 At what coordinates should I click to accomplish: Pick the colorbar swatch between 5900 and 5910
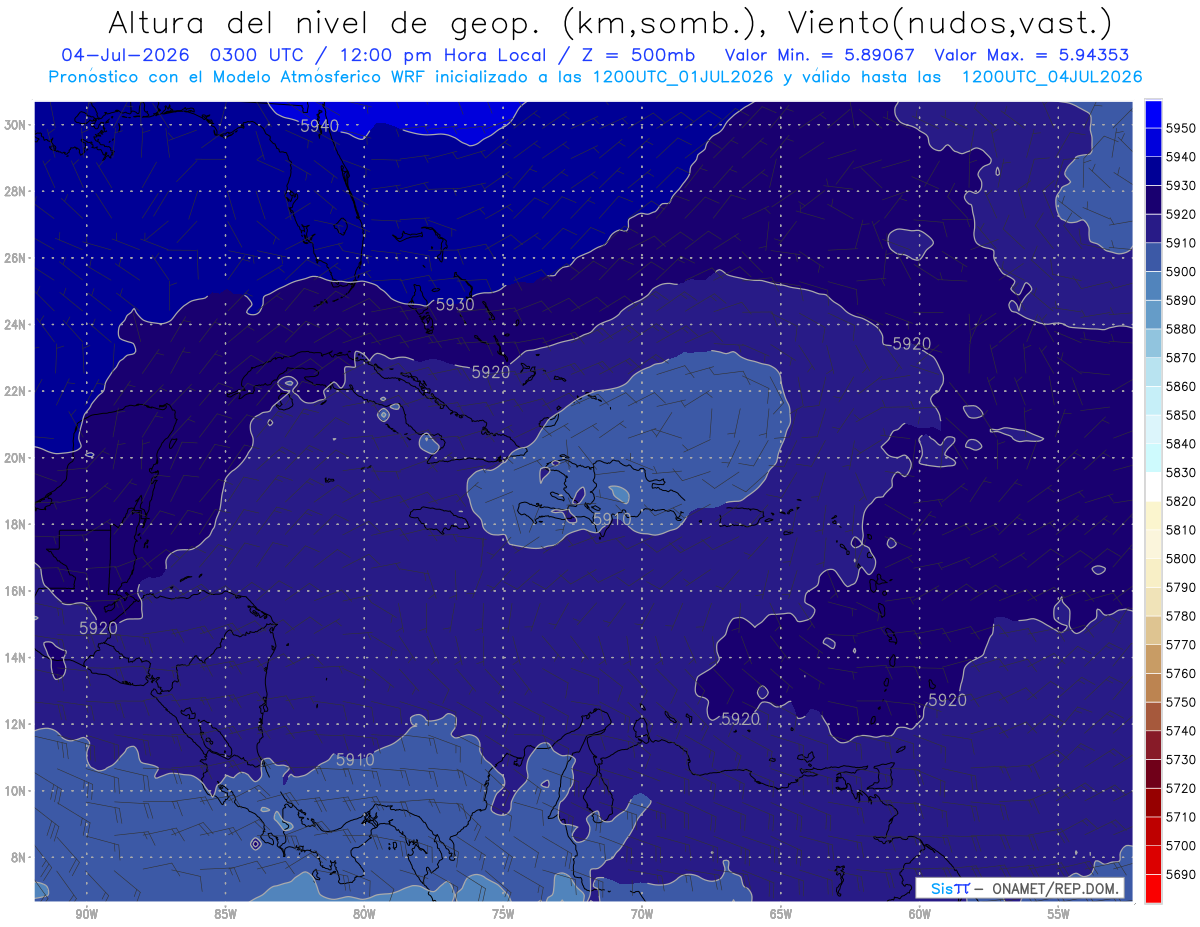coord(1153,257)
